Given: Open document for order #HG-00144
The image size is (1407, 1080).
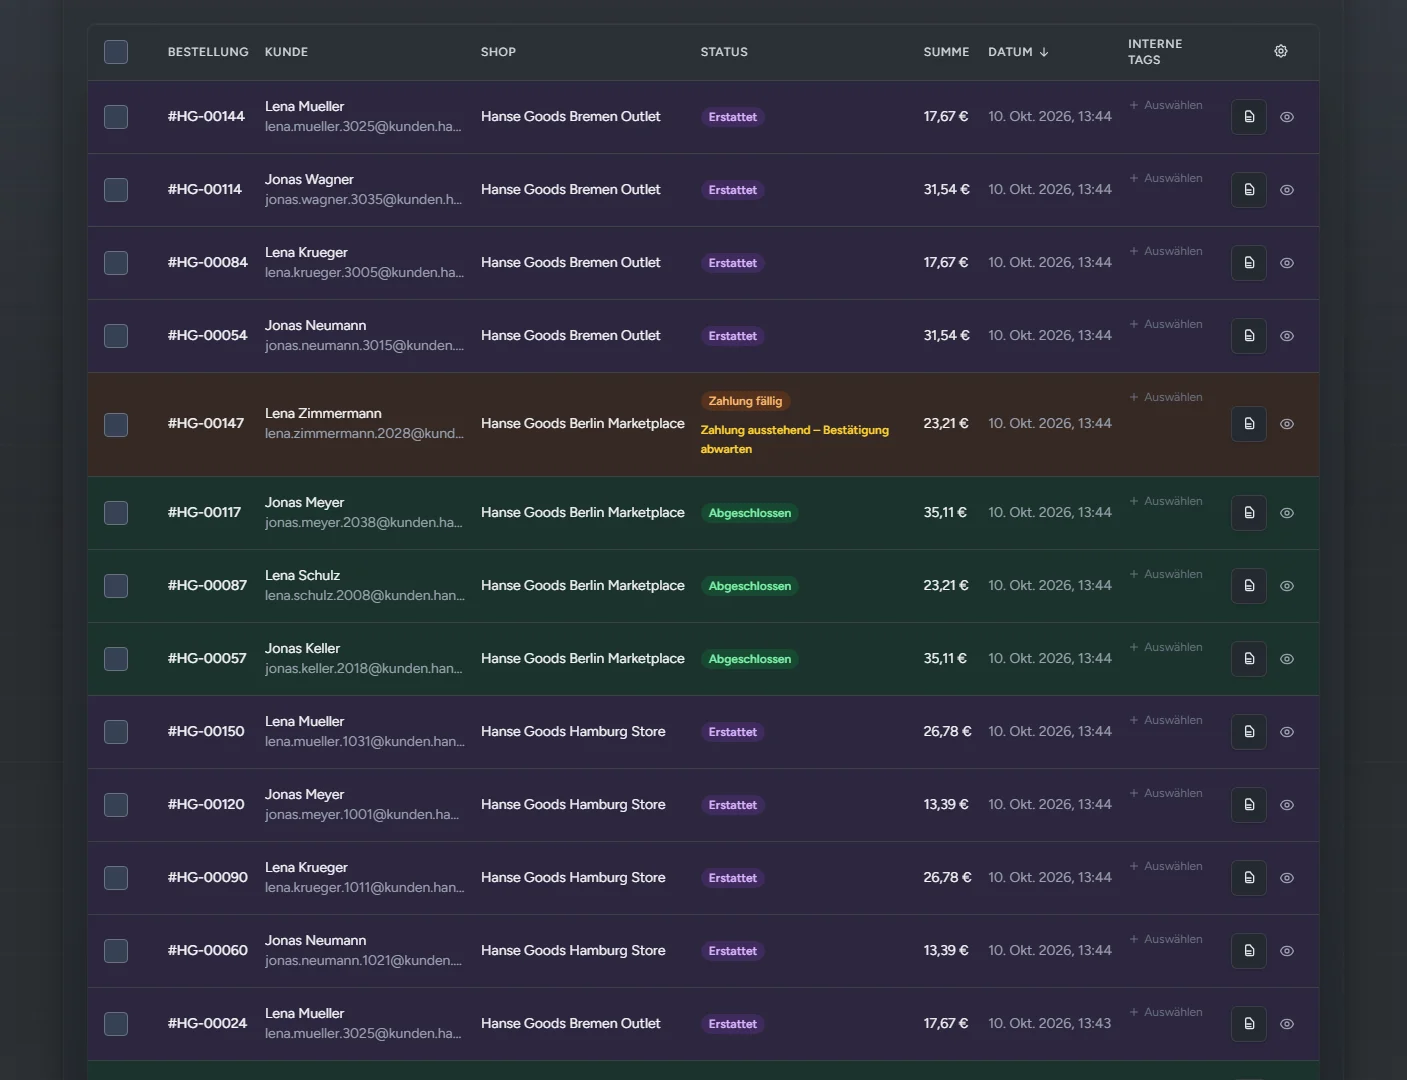Looking at the screenshot, I should [x=1249, y=117].
